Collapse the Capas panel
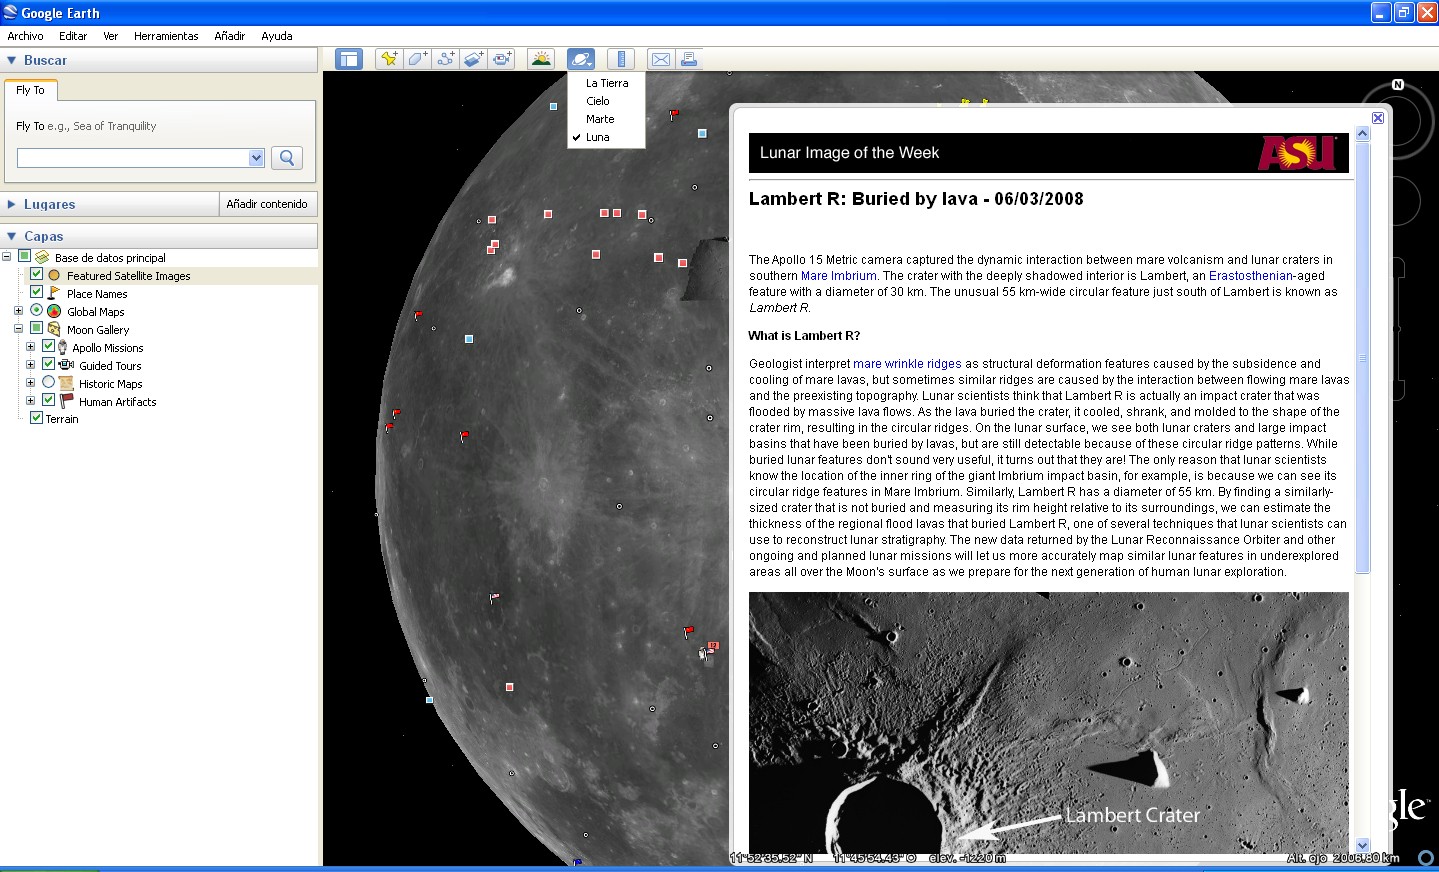 (x=12, y=236)
